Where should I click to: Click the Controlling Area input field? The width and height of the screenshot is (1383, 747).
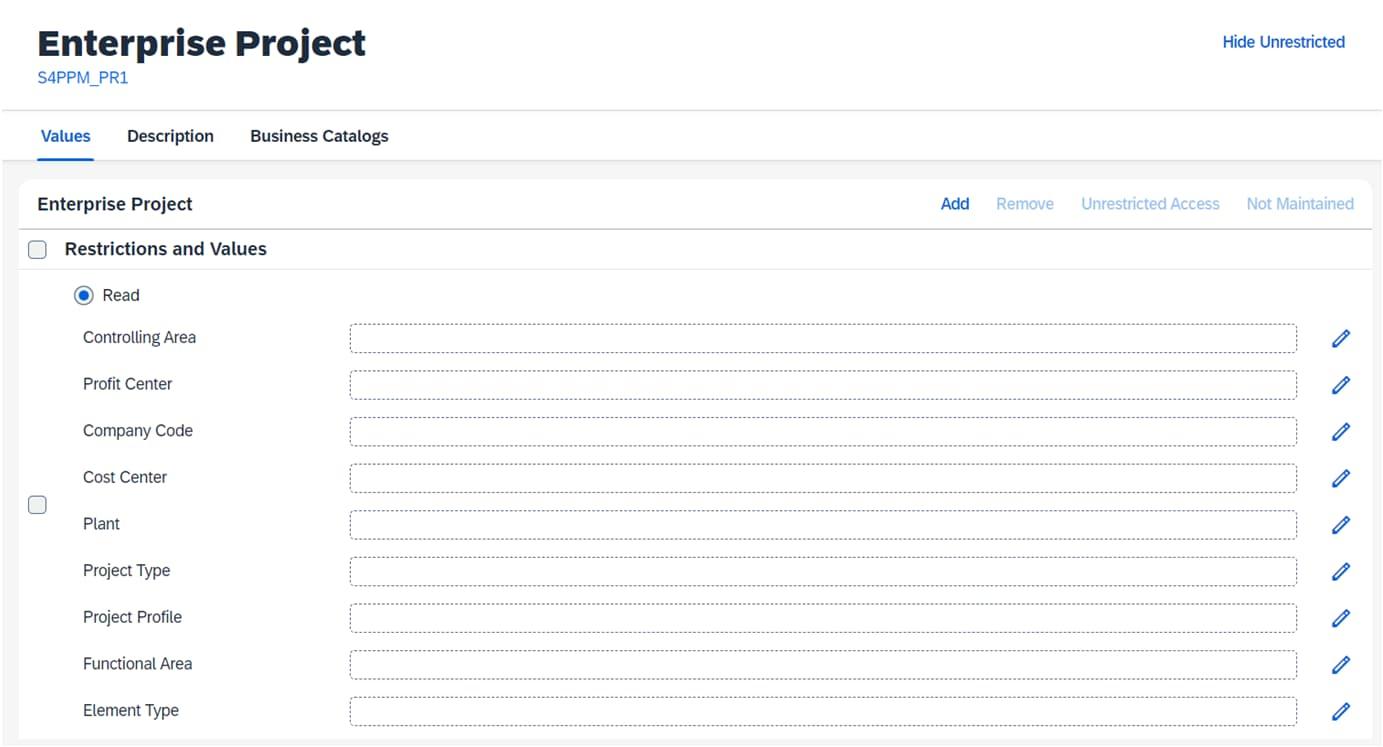(x=822, y=338)
